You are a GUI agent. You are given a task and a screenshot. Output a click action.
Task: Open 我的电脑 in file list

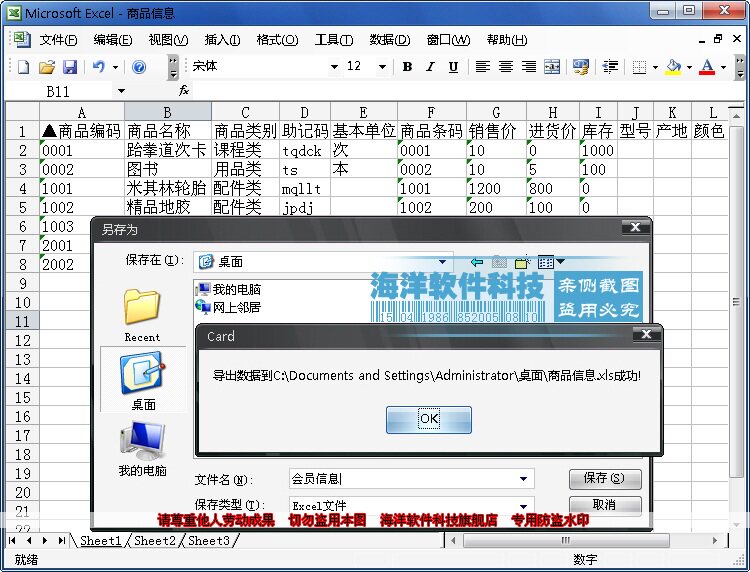click(x=229, y=289)
